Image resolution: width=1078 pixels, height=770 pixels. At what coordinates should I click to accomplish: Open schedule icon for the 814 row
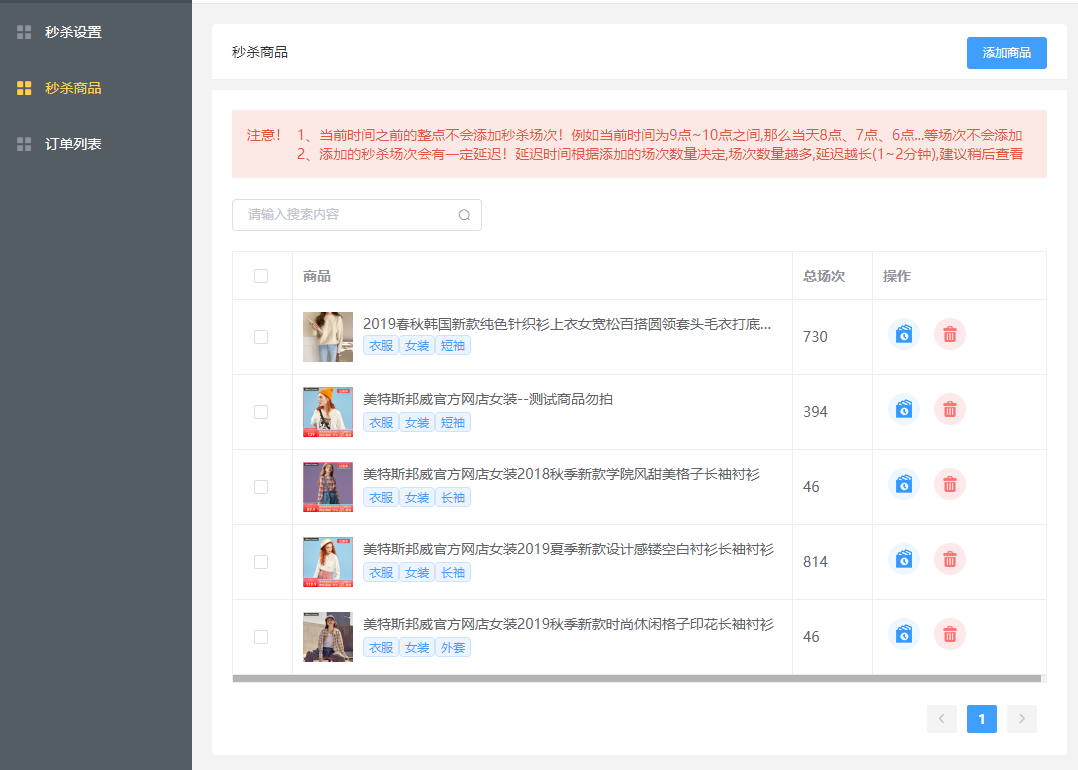click(904, 559)
